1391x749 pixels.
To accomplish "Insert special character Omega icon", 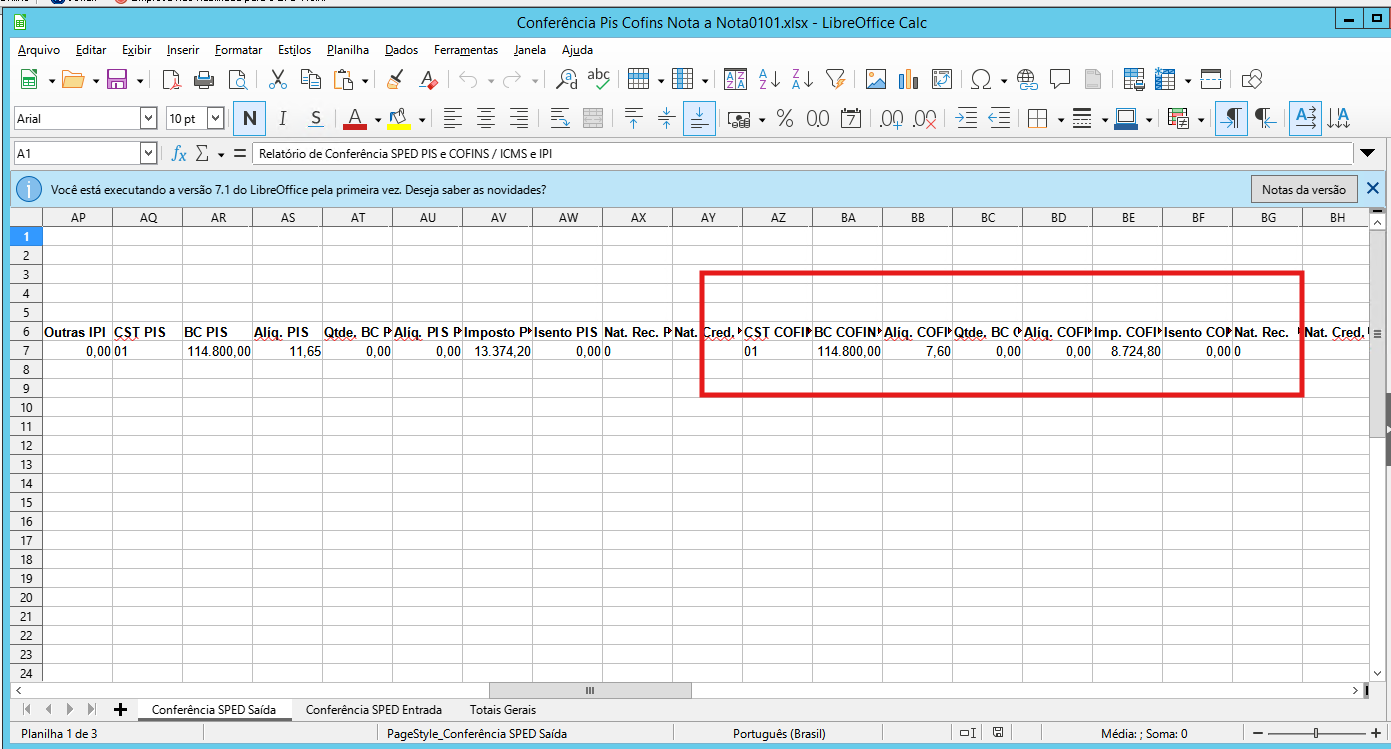I will tap(982, 80).
